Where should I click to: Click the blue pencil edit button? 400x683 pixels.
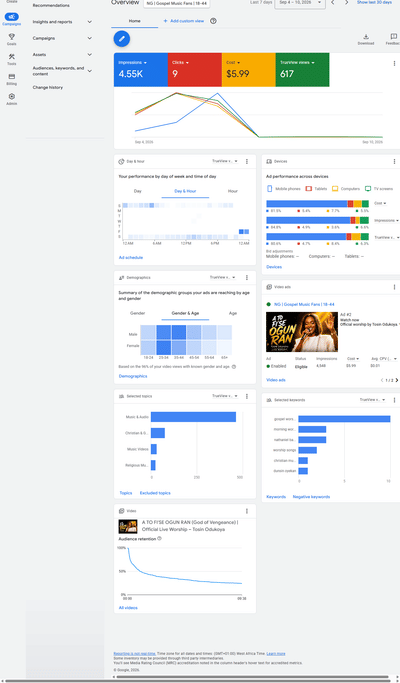(x=122, y=39)
